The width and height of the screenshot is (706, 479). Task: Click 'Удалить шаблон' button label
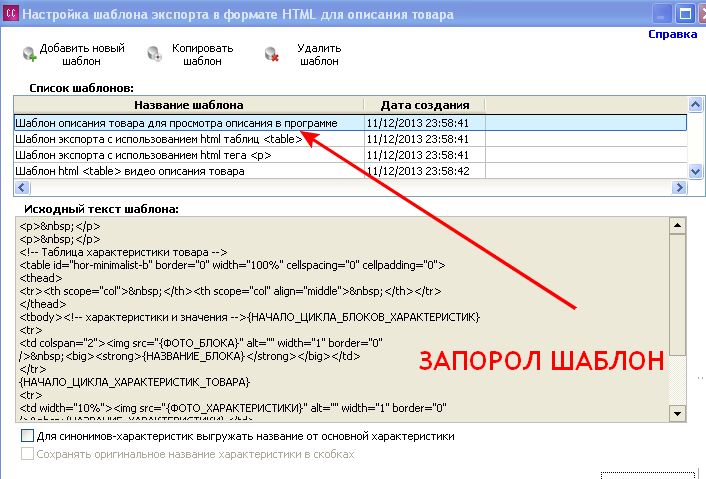coord(319,54)
